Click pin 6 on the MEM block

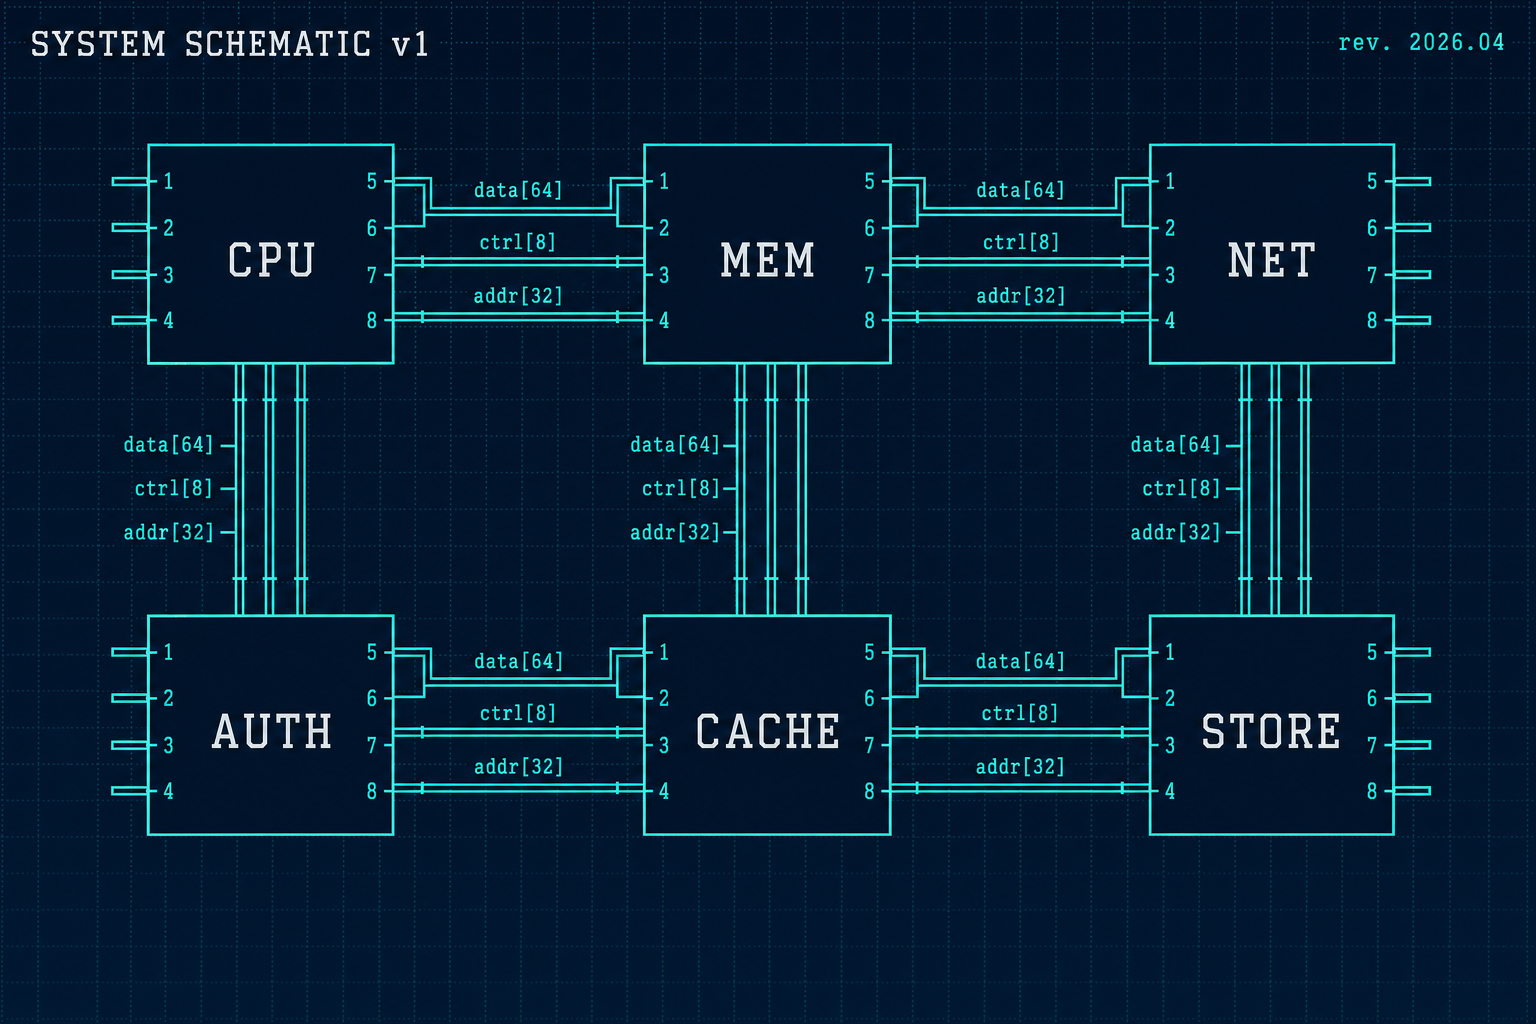[870, 228]
